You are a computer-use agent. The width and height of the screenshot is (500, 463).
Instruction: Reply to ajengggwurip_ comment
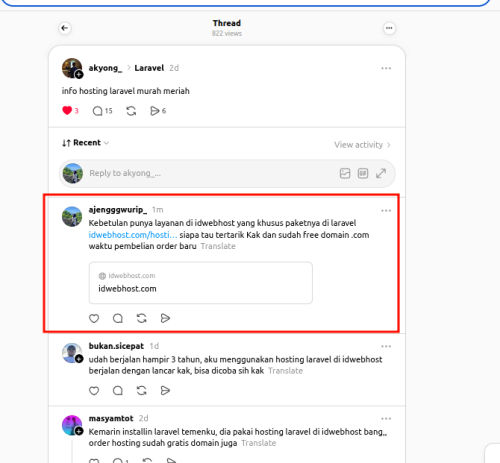click(118, 318)
